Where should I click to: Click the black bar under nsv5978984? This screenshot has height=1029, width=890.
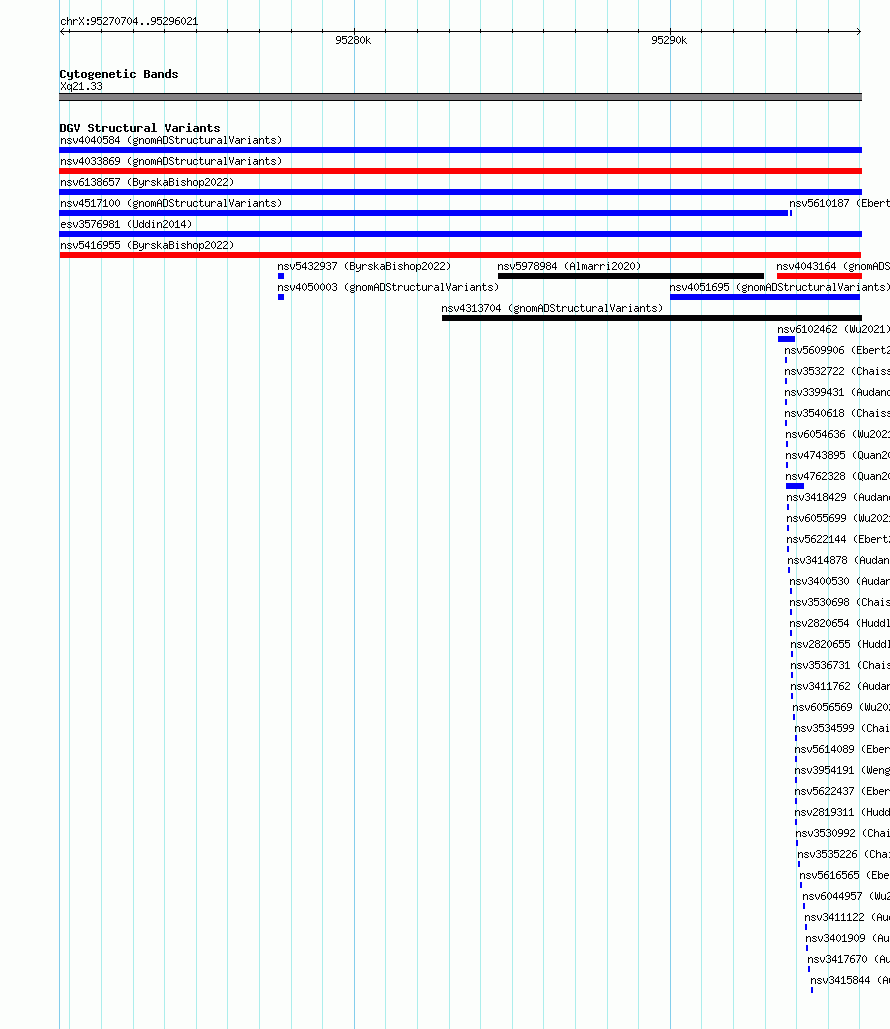point(631,276)
